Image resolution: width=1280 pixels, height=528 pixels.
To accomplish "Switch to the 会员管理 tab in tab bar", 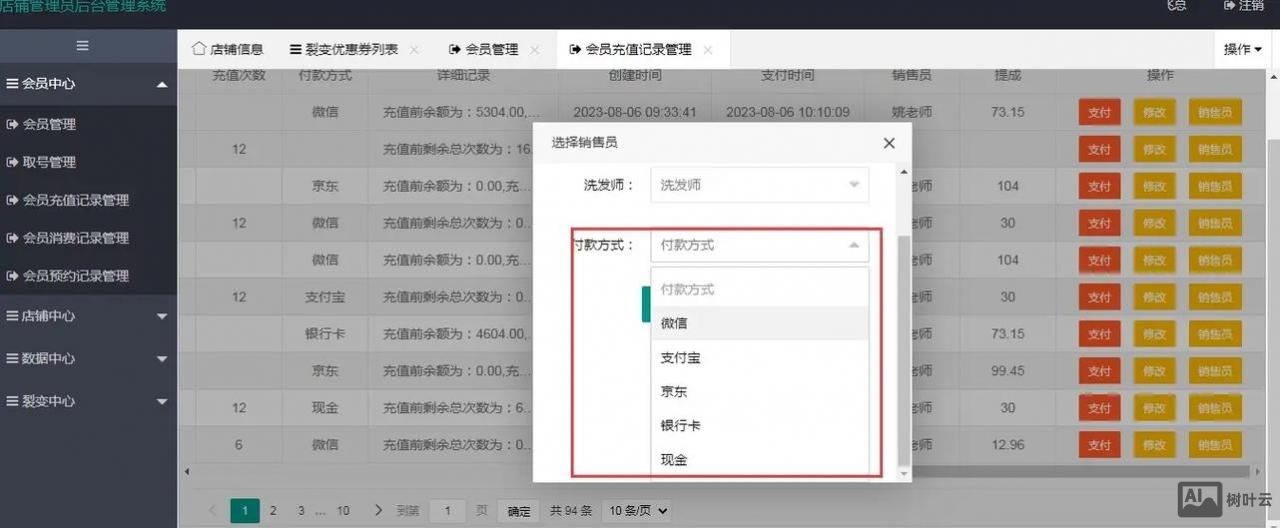I will (484, 49).
